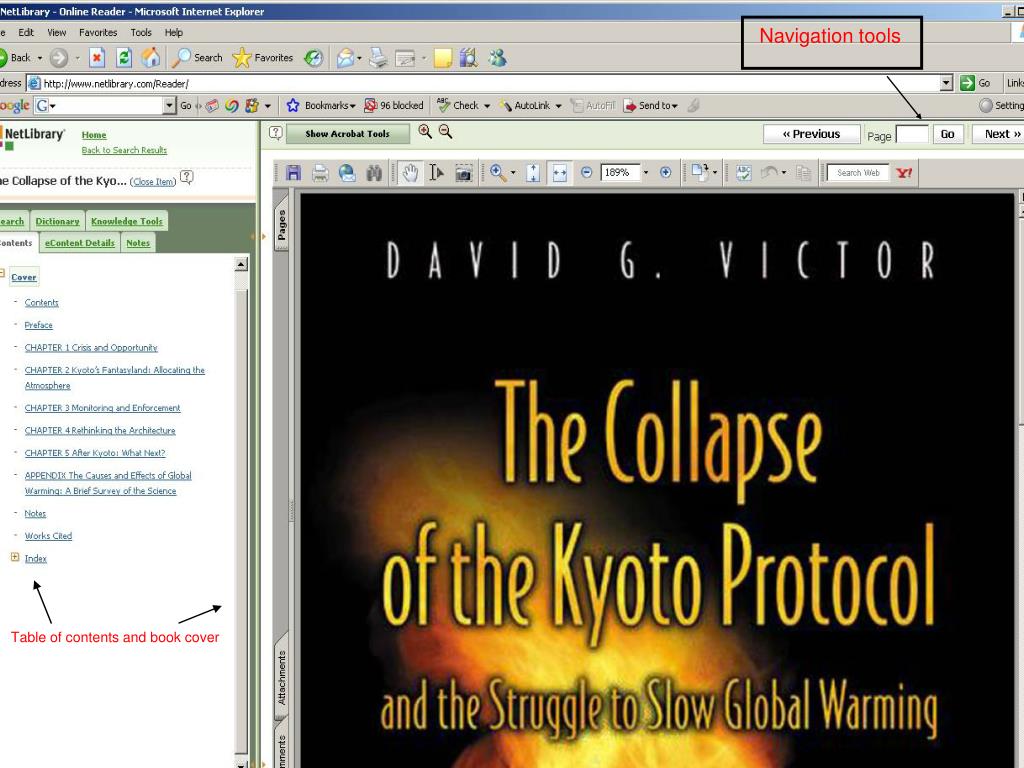Click the IE Stop button
The width and height of the screenshot is (1024, 768).
click(x=97, y=57)
